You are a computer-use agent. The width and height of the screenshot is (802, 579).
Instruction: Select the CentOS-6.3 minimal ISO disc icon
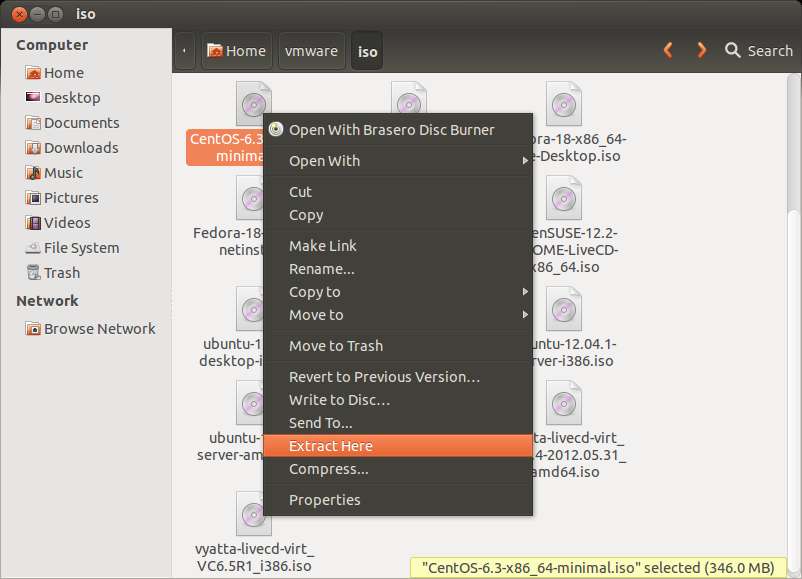pos(252,104)
